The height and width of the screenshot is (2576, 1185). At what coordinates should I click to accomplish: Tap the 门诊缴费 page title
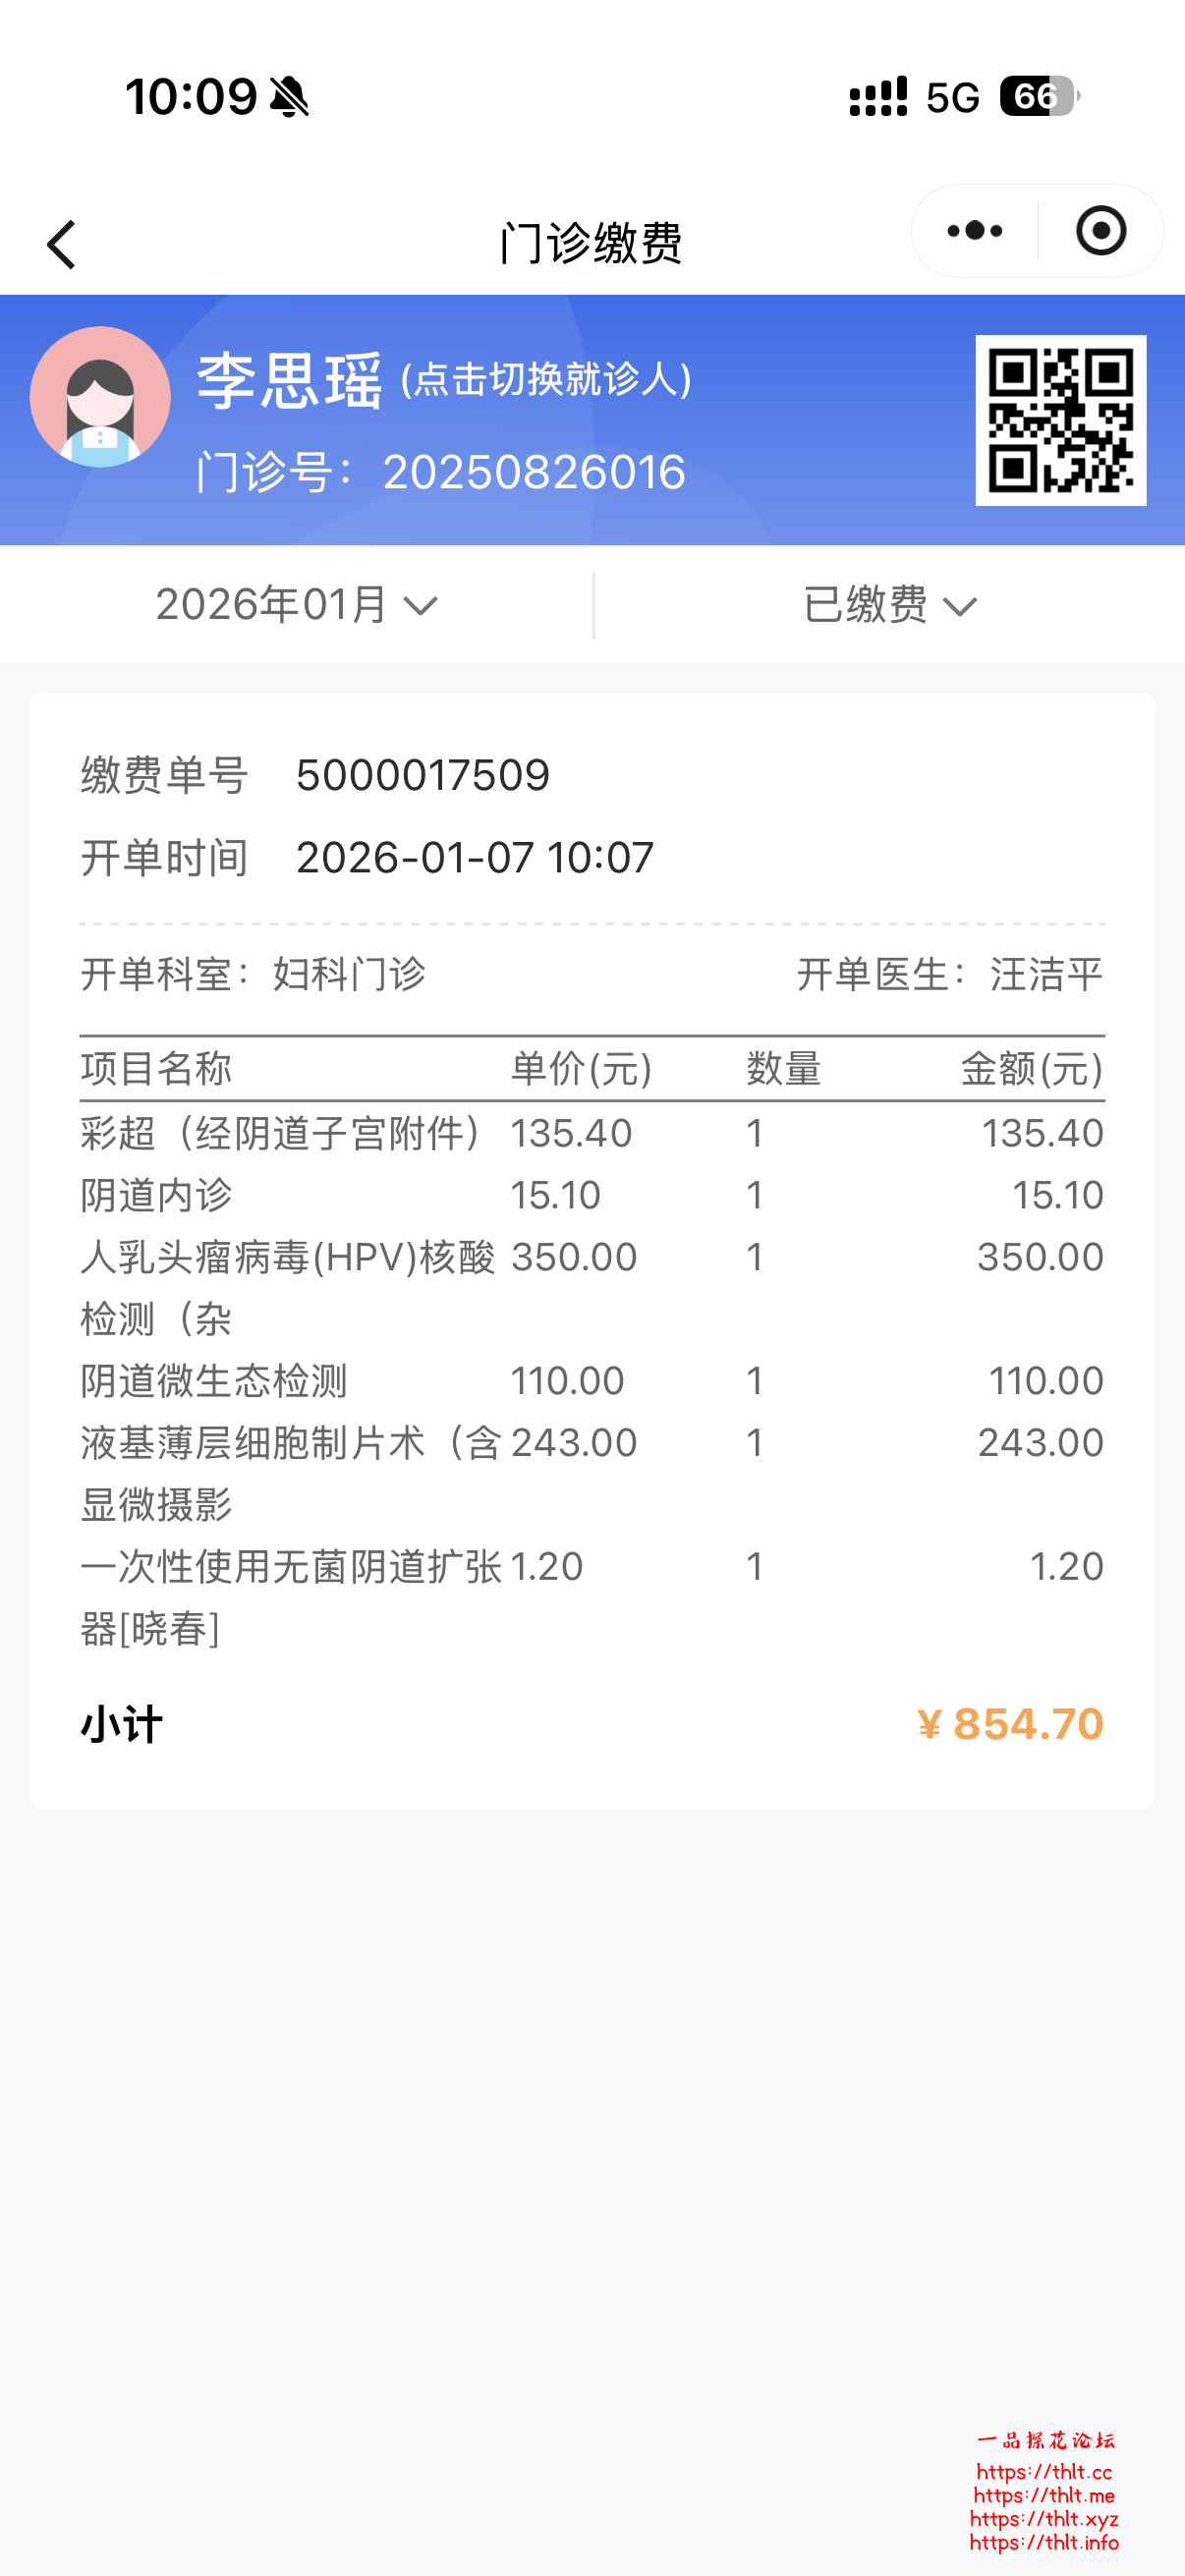(591, 243)
